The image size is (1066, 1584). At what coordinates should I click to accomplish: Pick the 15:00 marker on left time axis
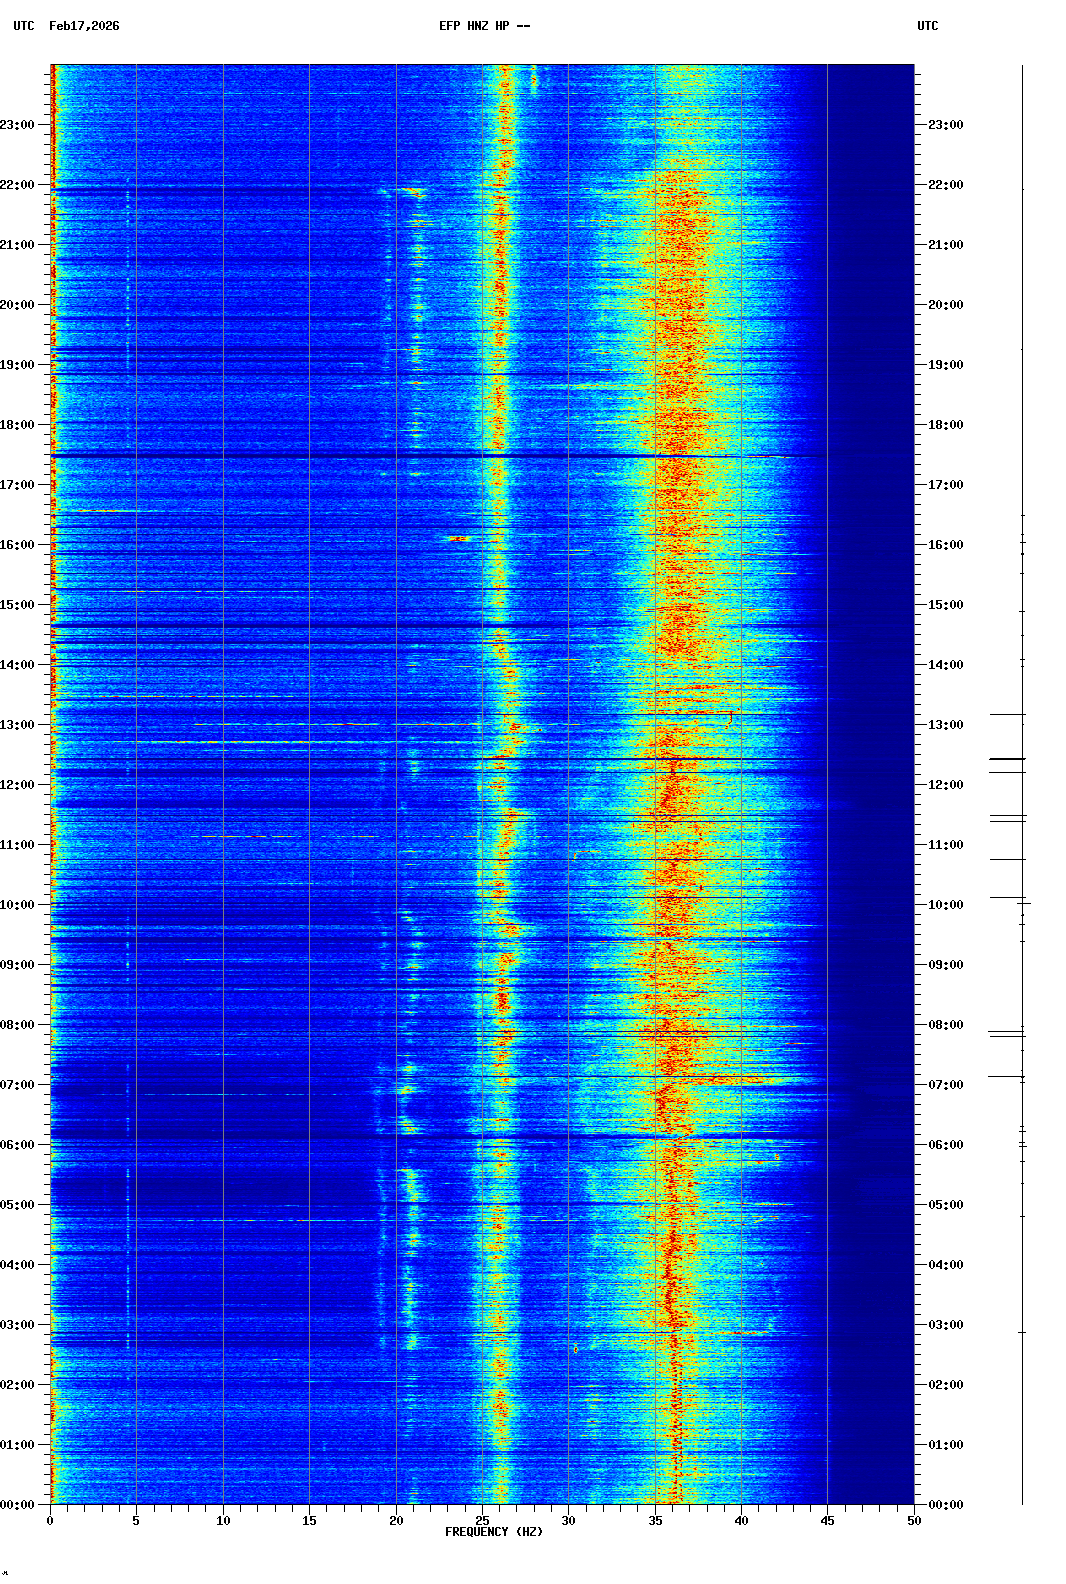[18, 605]
